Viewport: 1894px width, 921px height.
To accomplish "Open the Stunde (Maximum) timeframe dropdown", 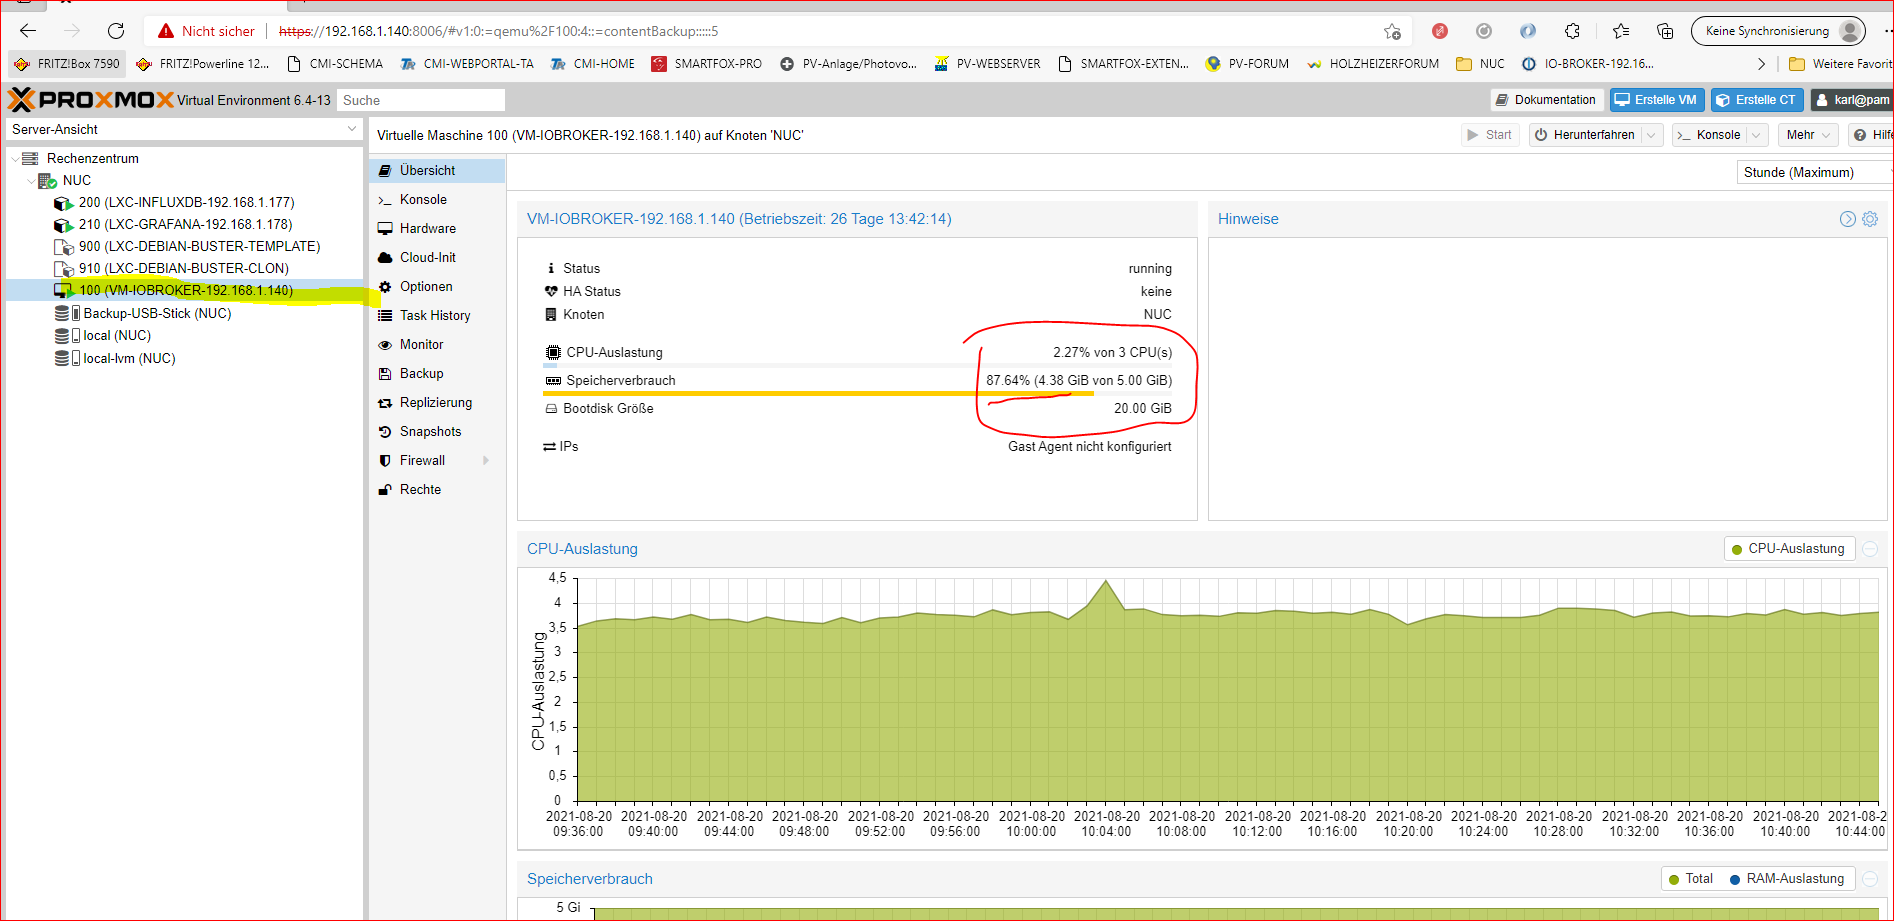I will click(1814, 172).
